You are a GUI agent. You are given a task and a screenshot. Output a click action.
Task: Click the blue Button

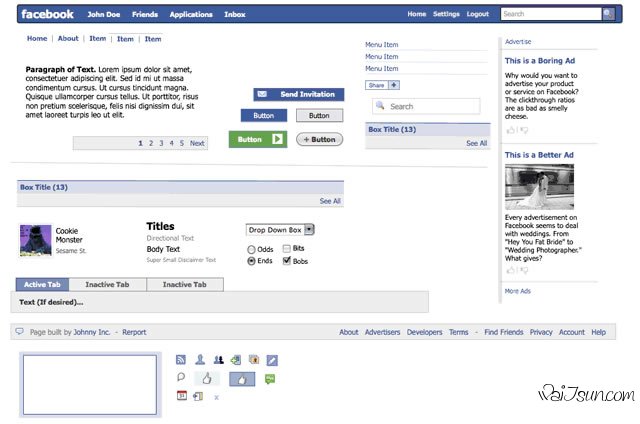pyautogui.click(x=264, y=115)
